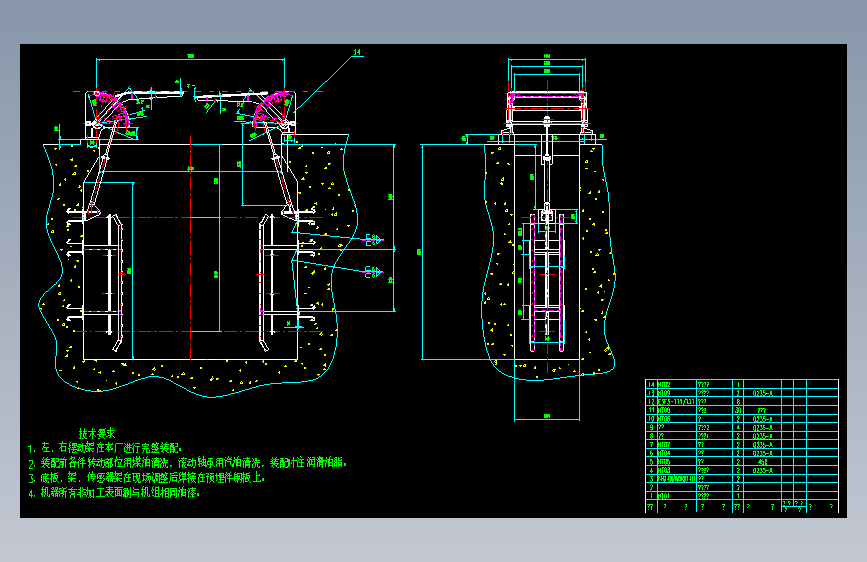
Task: Click item number '14' in parts table
Action: tap(651, 384)
